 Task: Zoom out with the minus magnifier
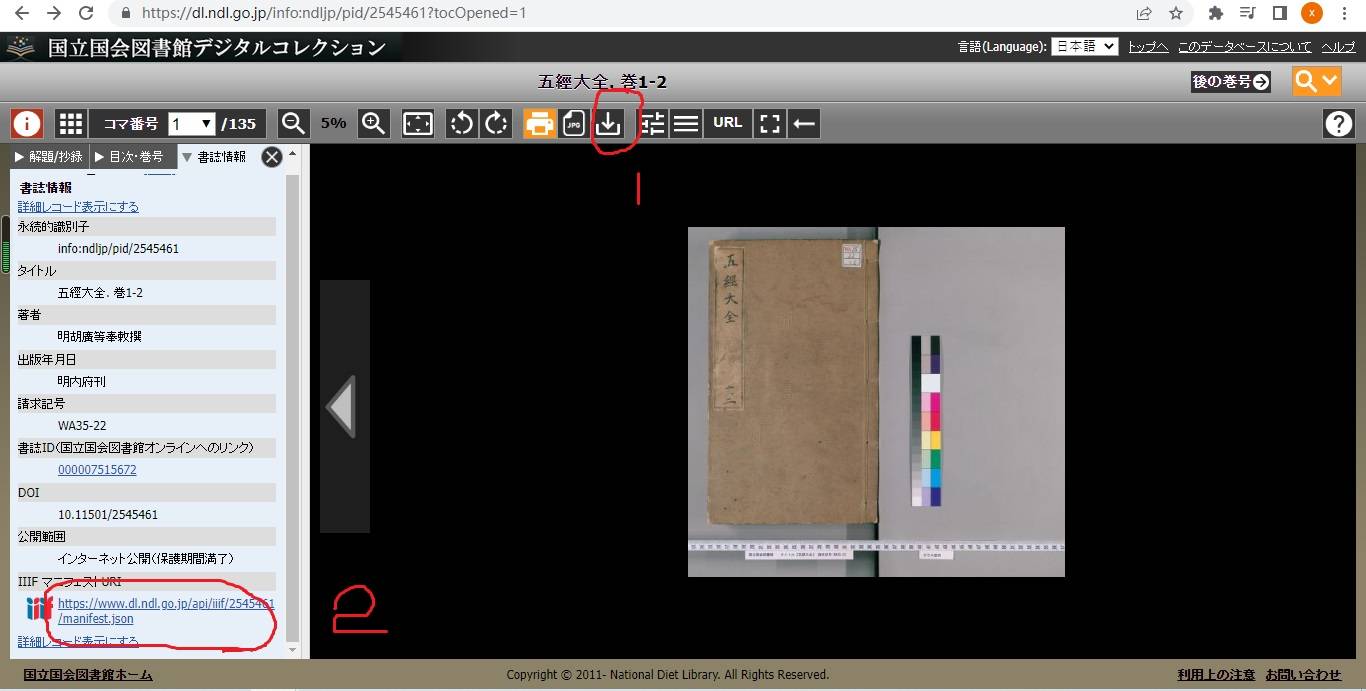293,123
